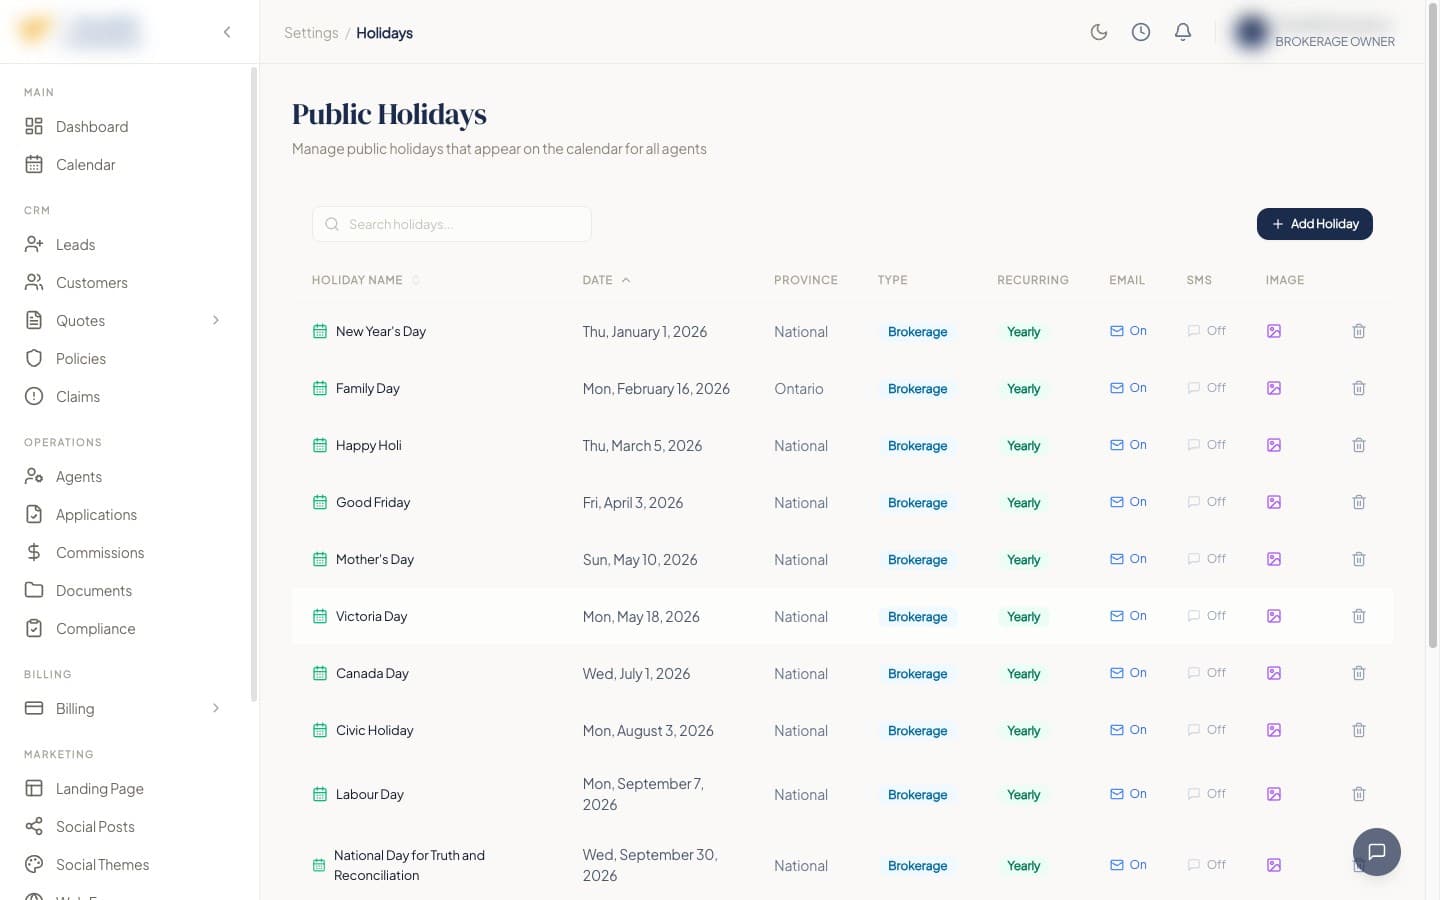This screenshot has width=1440, height=900.
Task: Open the clock history icon
Action: click(x=1140, y=32)
